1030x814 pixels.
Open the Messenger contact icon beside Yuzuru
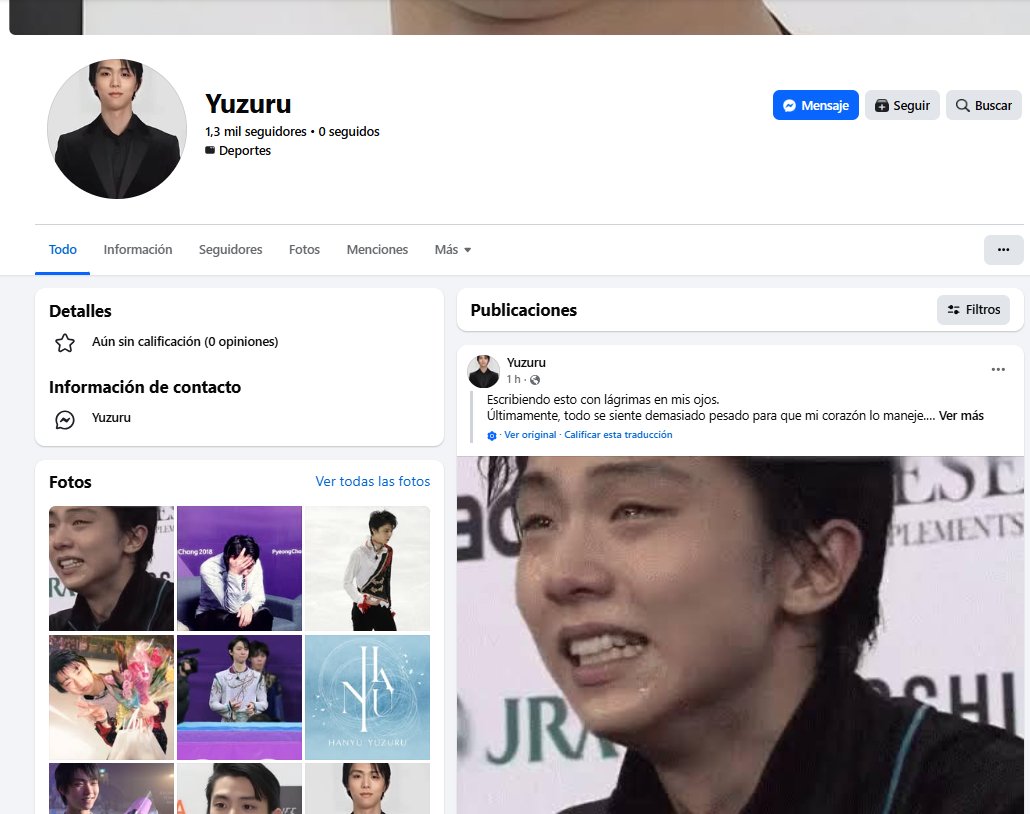(65, 417)
